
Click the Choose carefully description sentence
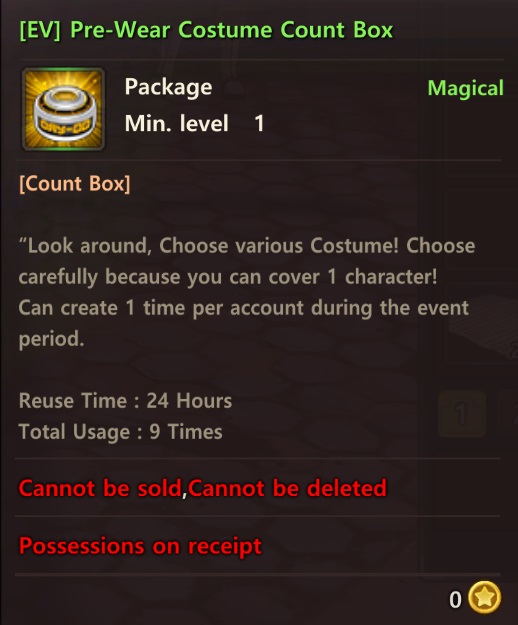pos(247,261)
